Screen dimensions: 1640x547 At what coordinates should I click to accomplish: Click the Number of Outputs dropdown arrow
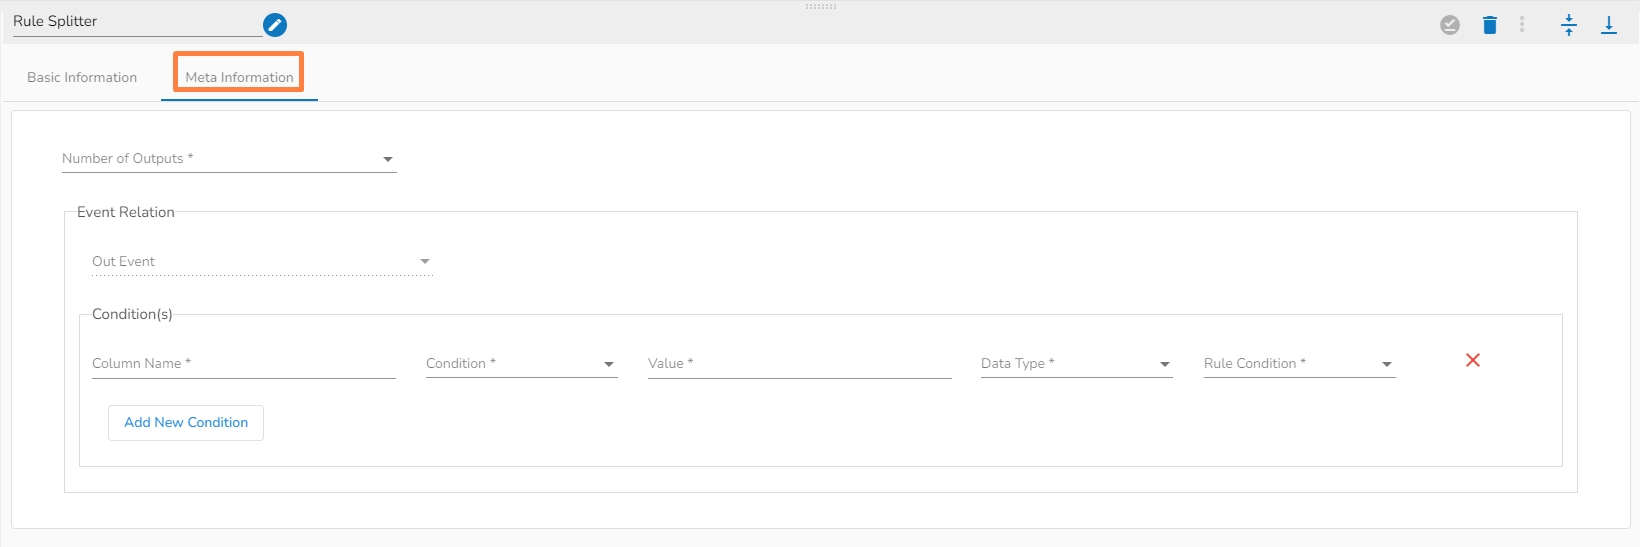(388, 159)
